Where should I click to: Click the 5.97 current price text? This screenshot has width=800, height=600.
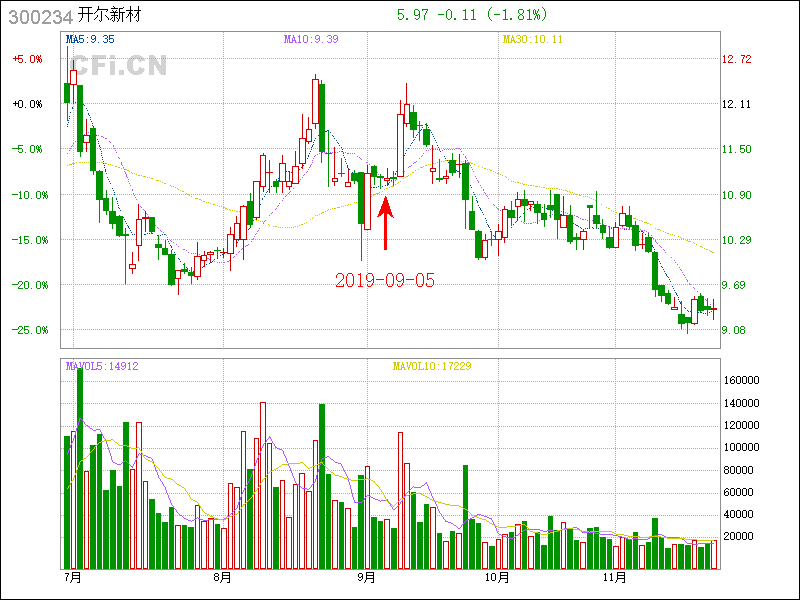click(412, 15)
